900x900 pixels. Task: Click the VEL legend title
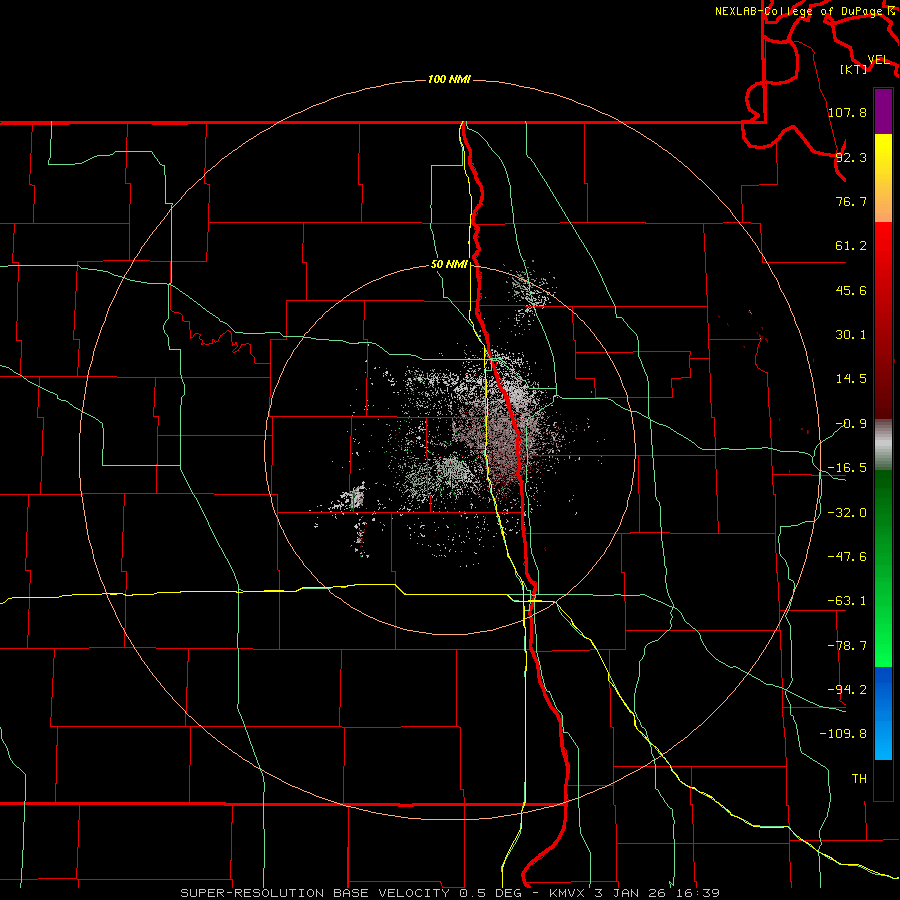click(x=878, y=60)
